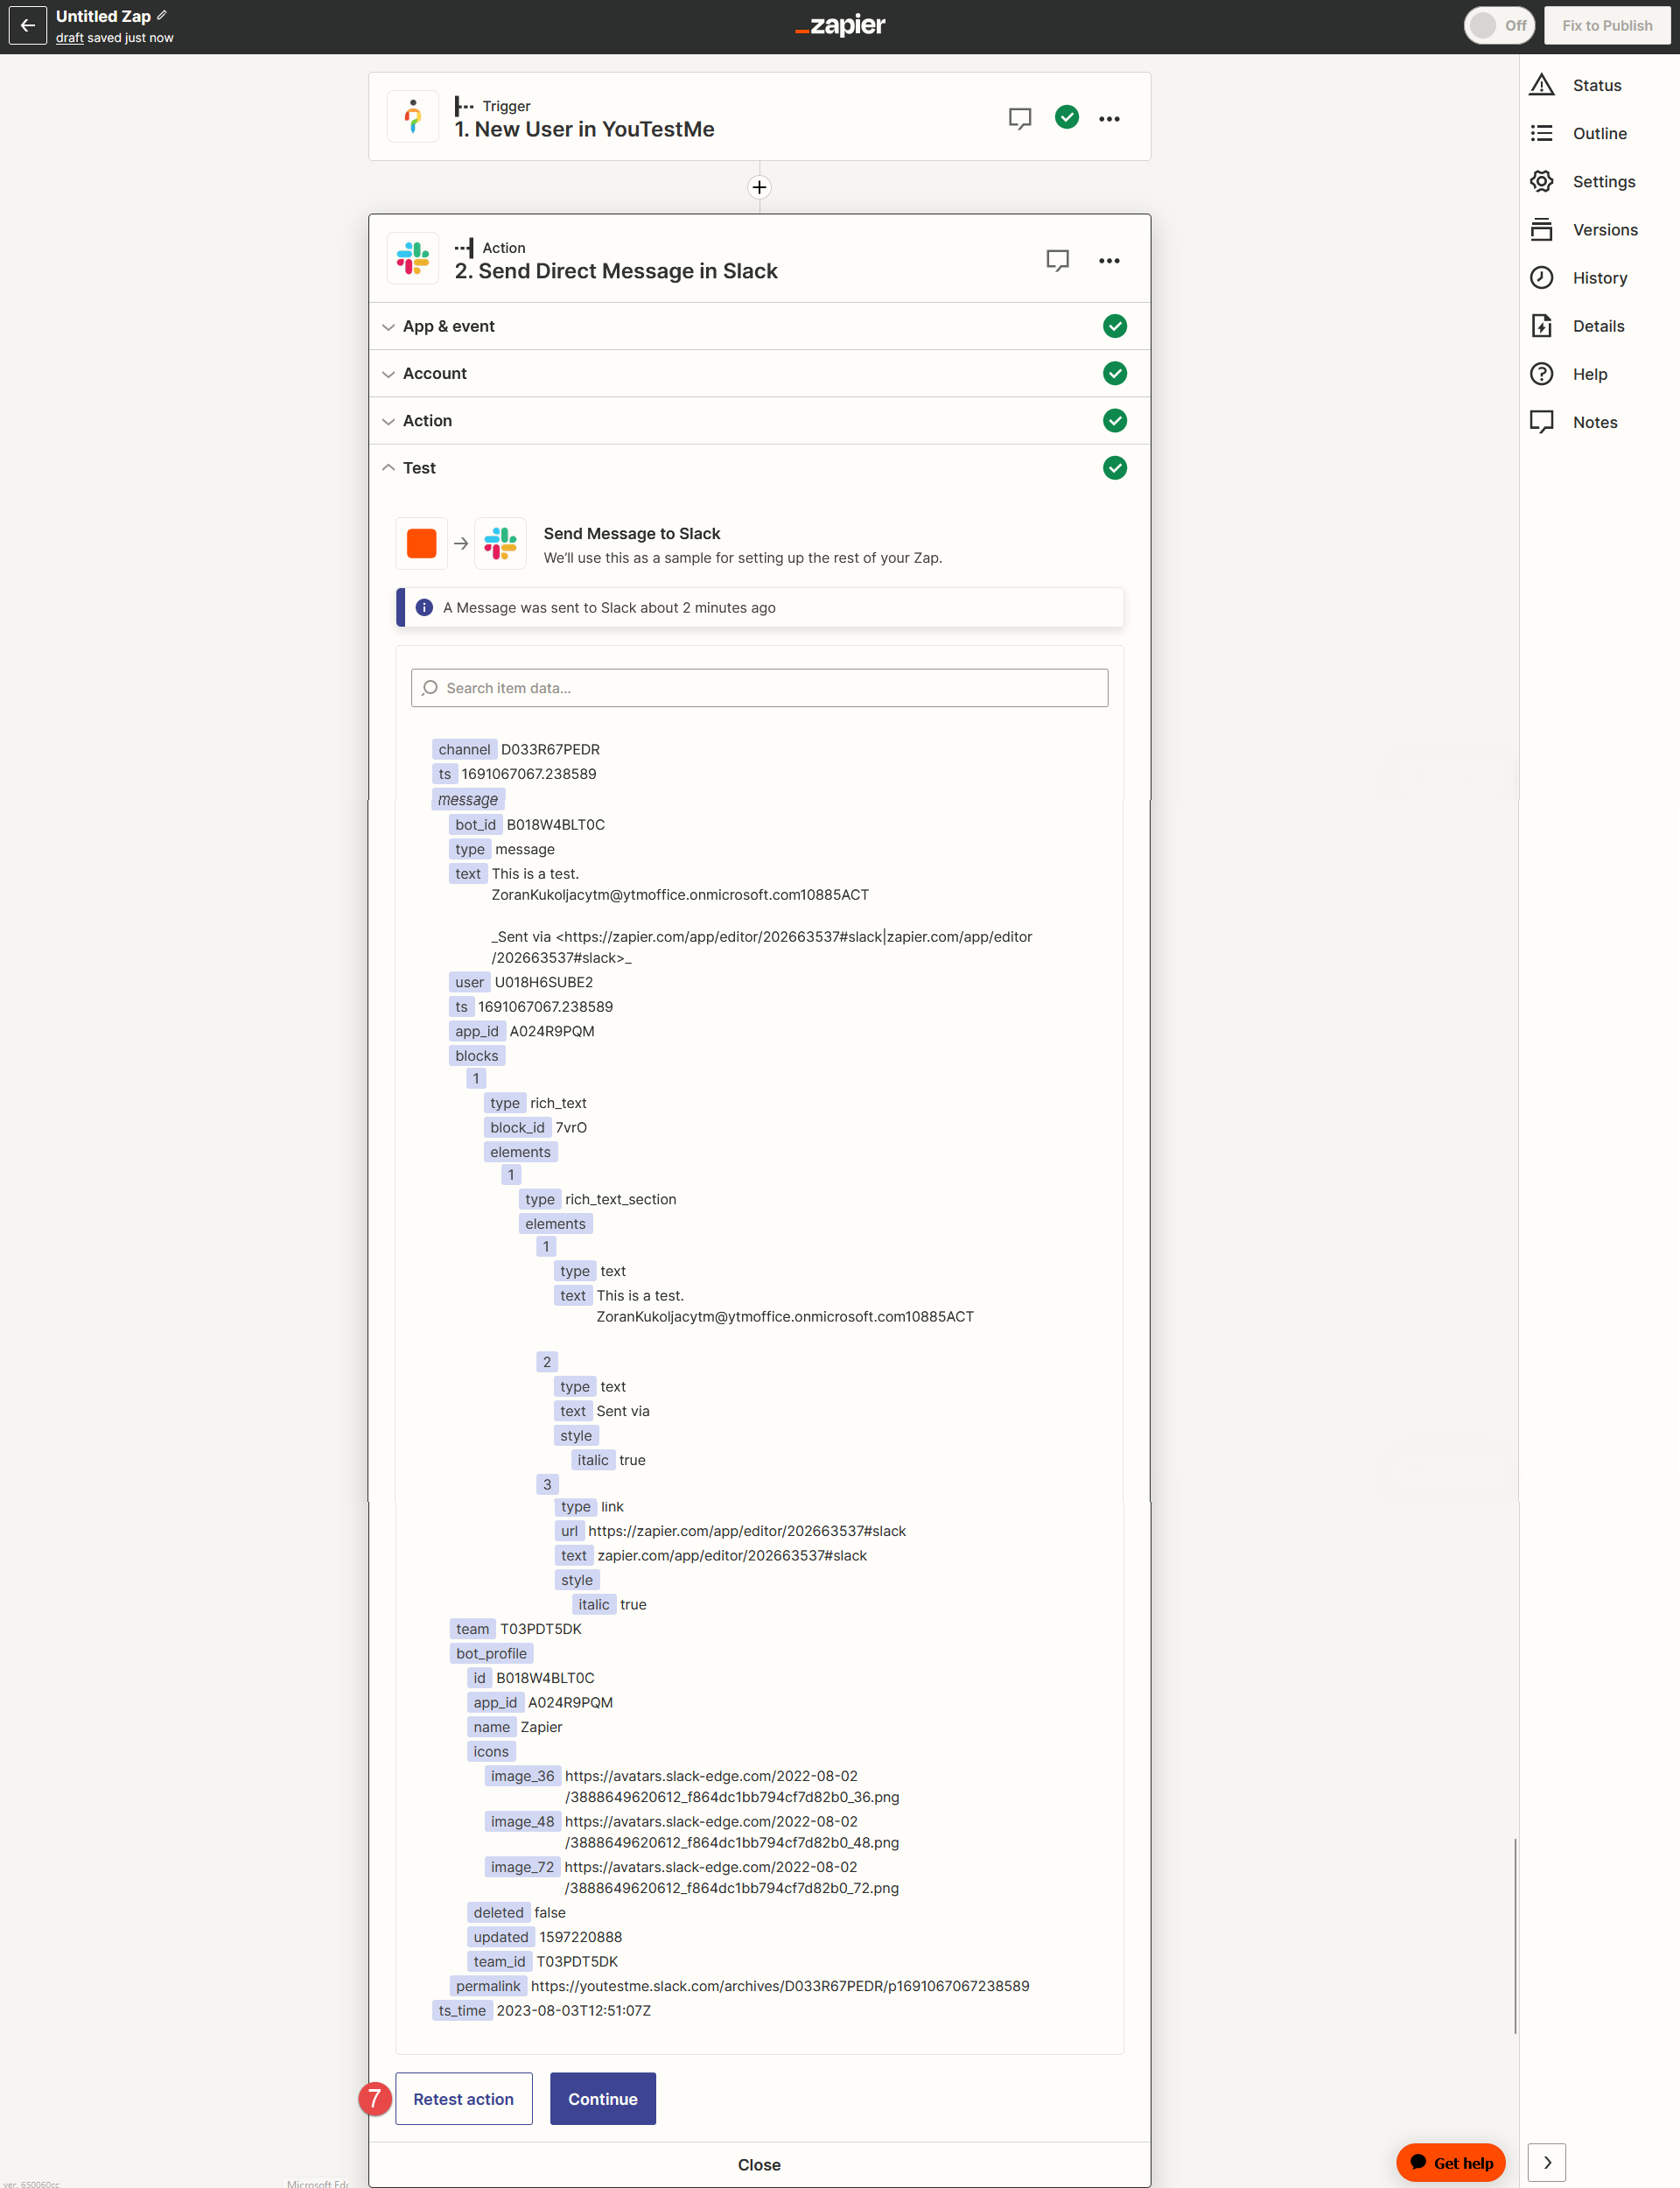
Task: Toggle the Zap On/Off switch
Action: (x=1498, y=26)
